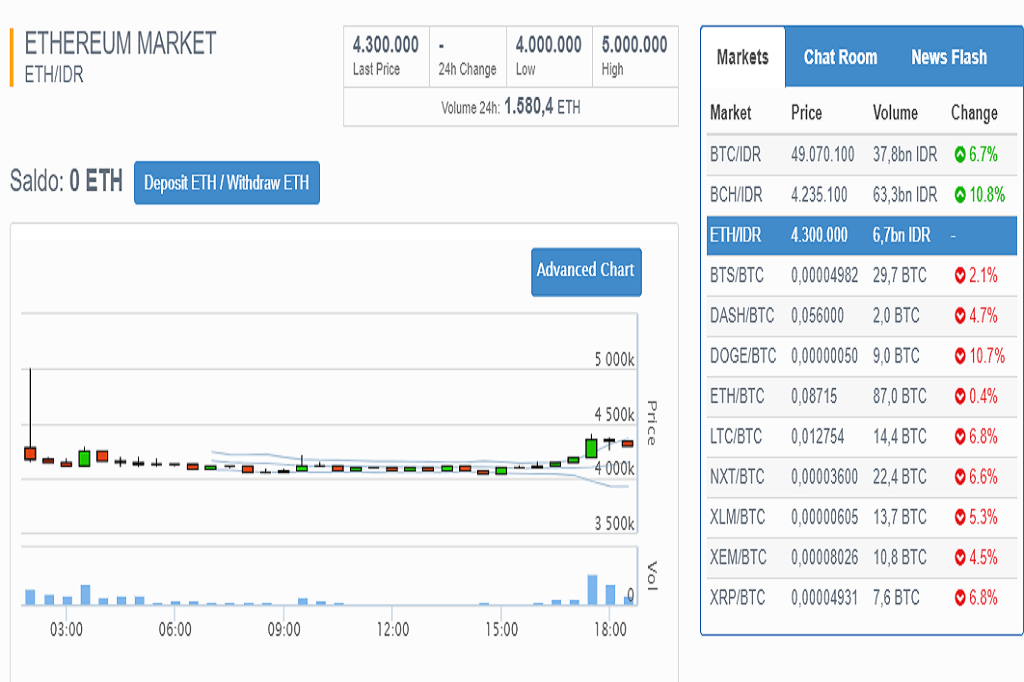Image resolution: width=1024 pixels, height=682 pixels.
Task: Click the 4.000.000 Low value
Action: click(549, 45)
